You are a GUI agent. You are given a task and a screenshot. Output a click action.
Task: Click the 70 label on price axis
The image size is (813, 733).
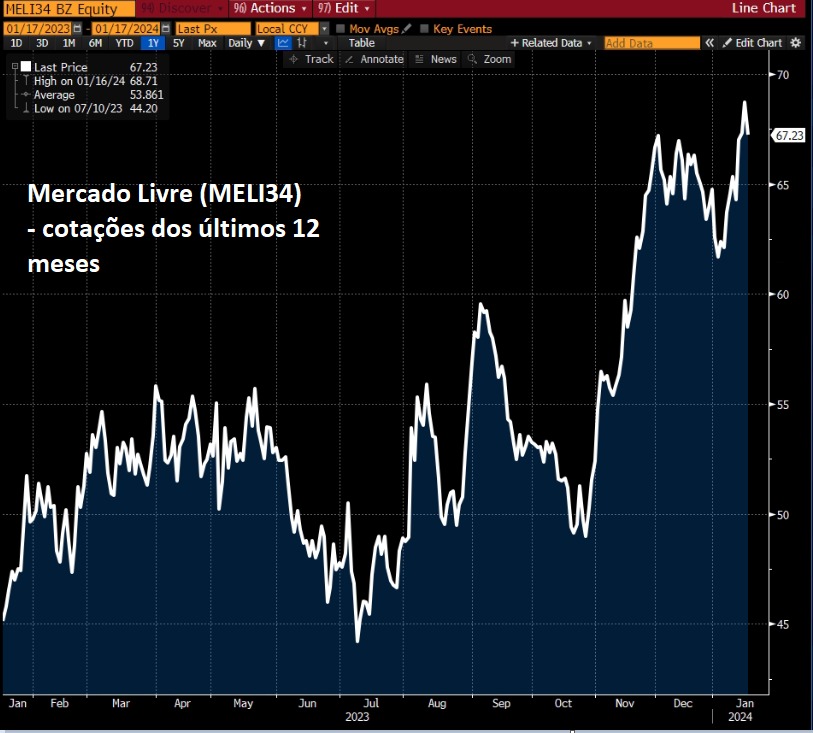coord(782,75)
